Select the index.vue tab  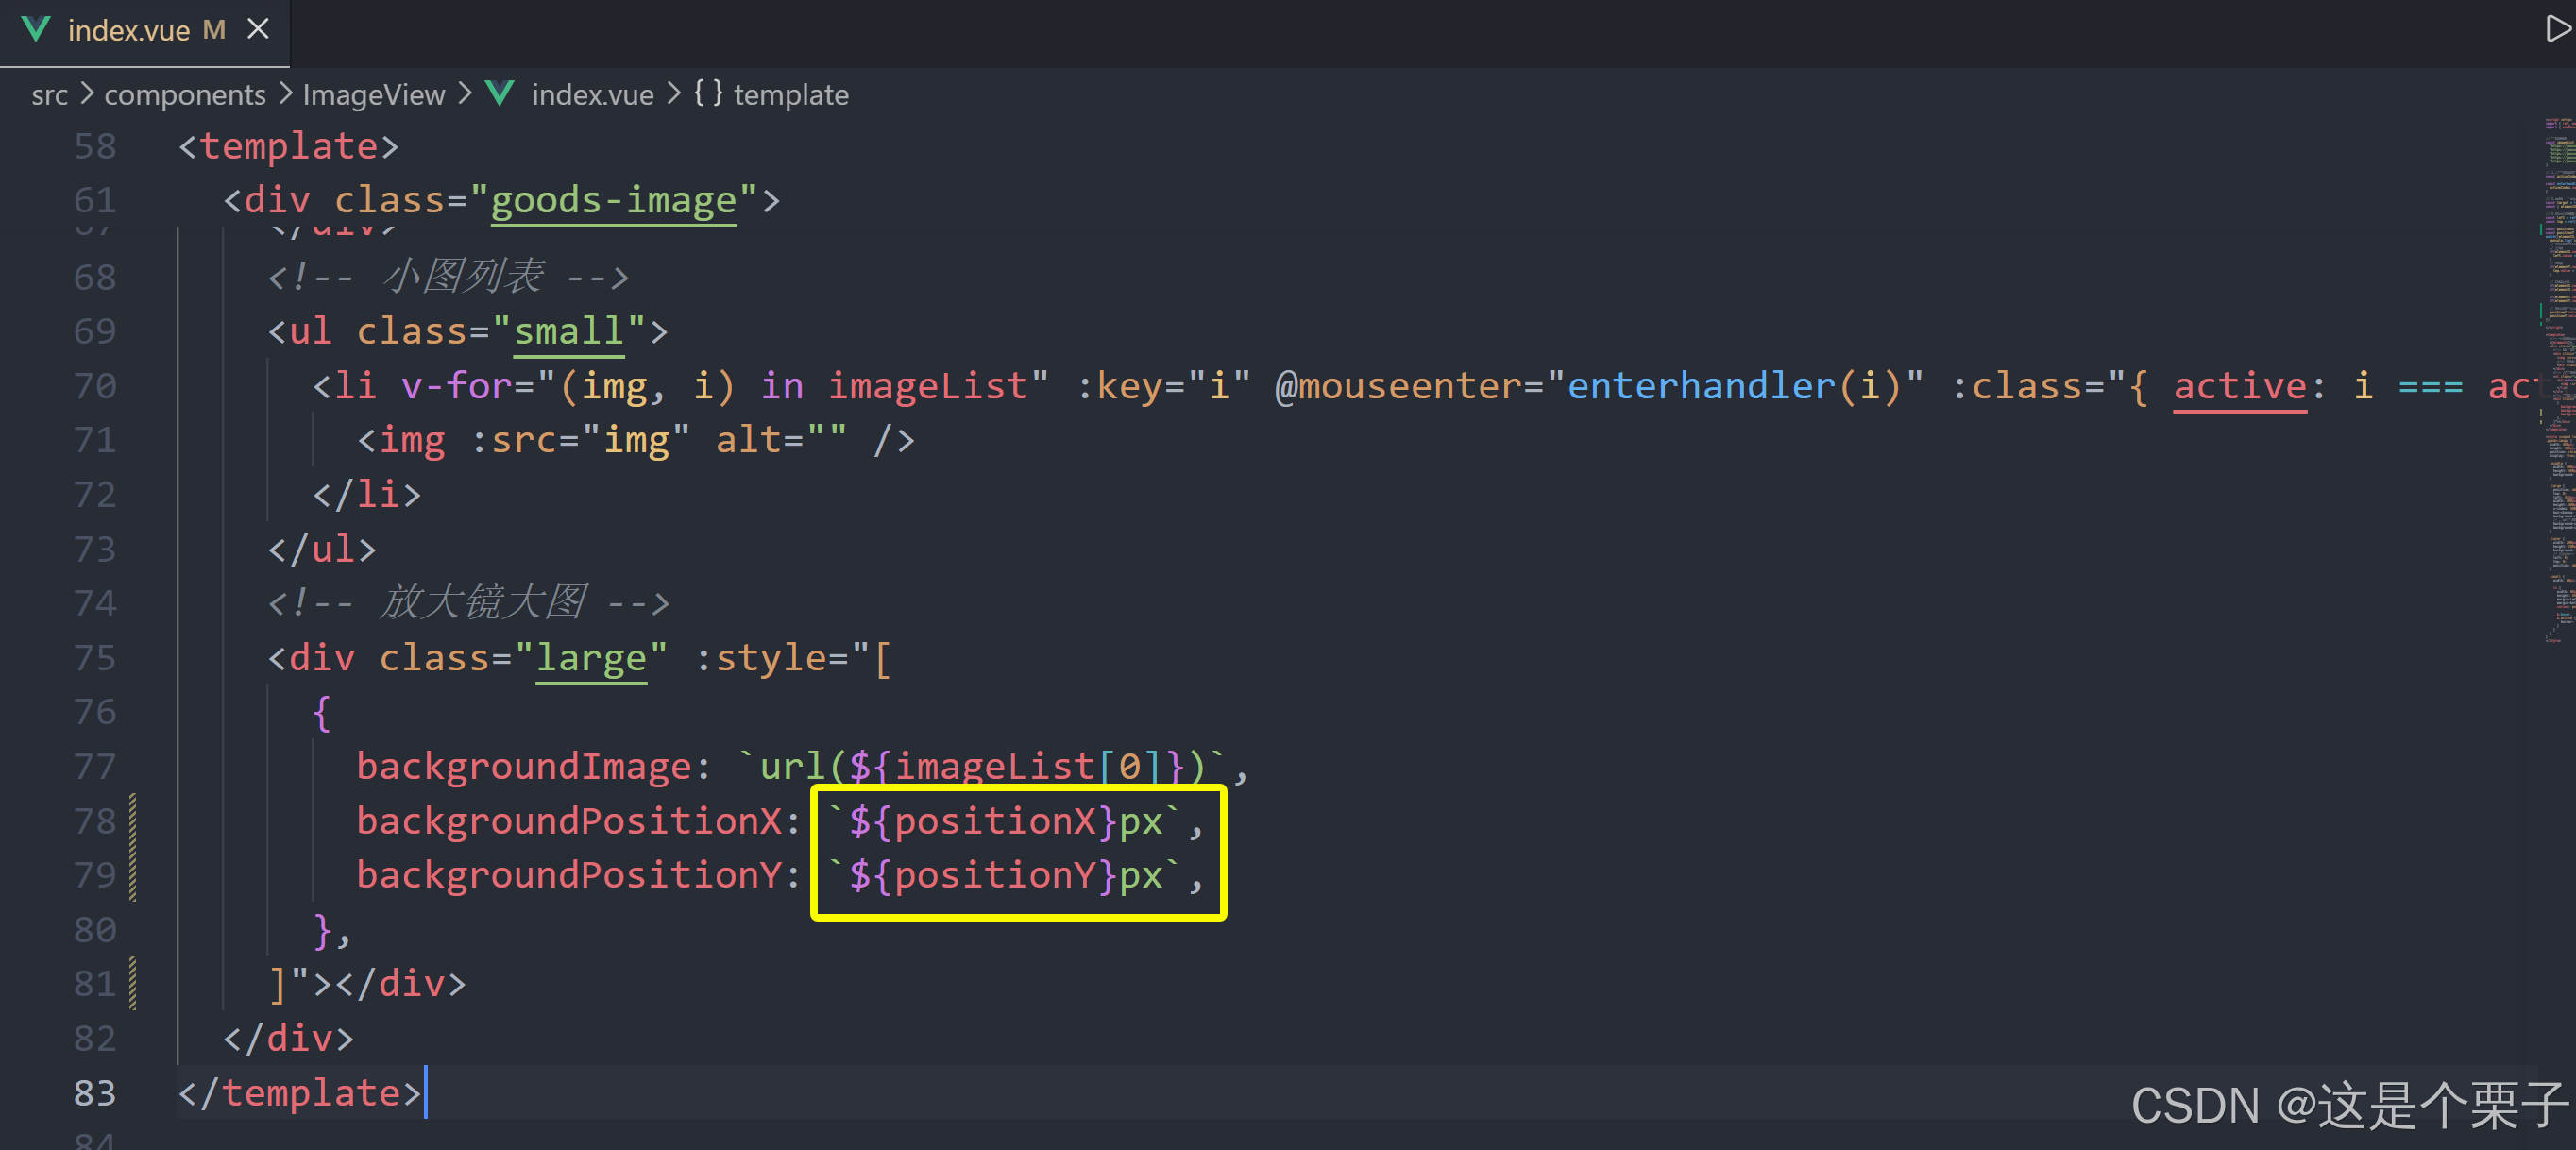(129, 31)
